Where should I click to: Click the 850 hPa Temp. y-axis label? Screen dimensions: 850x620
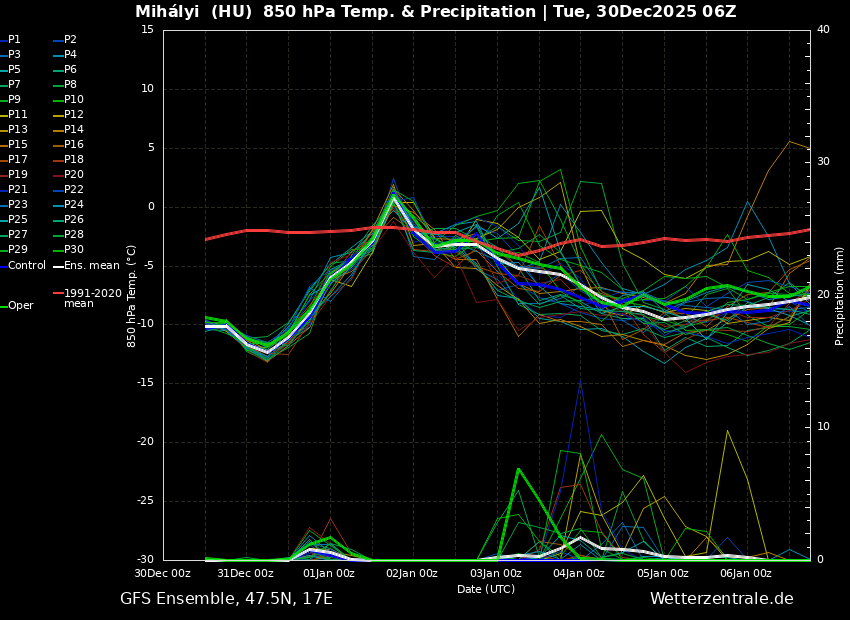point(132,295)
